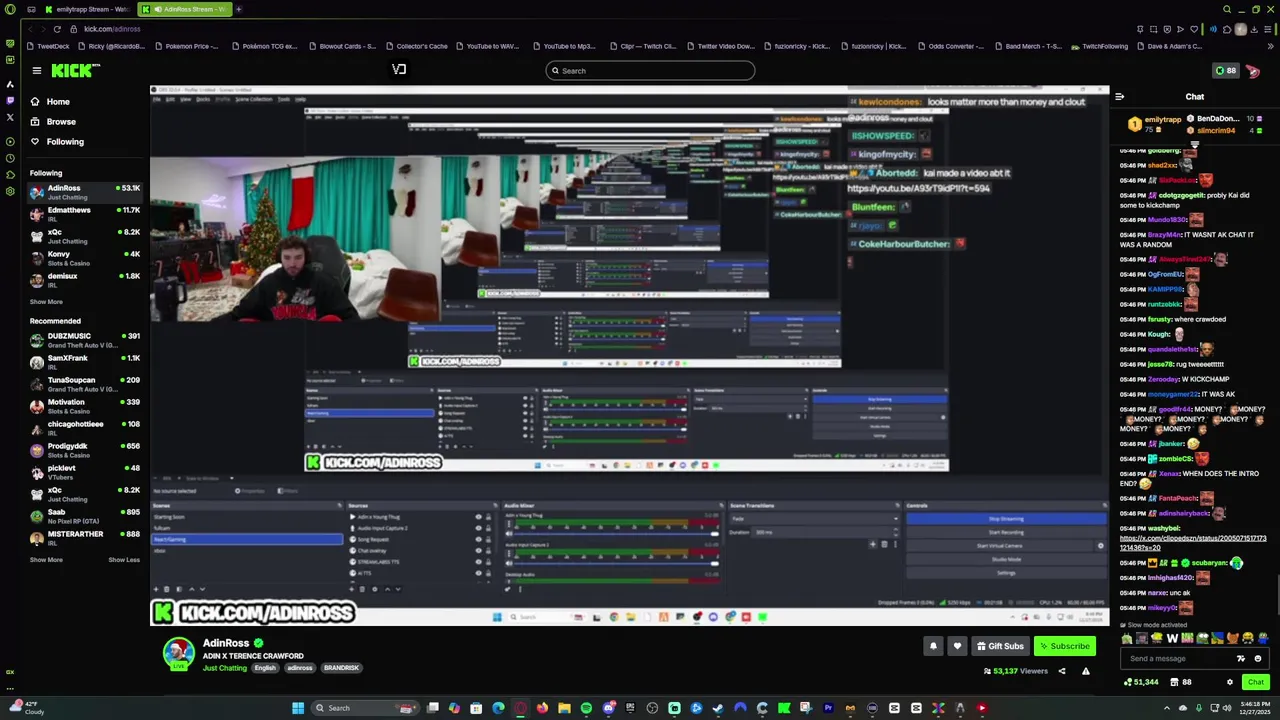Screen dimensions: 1280x720
Task: Open browser main menu icon
Action: coord(1269,29)
